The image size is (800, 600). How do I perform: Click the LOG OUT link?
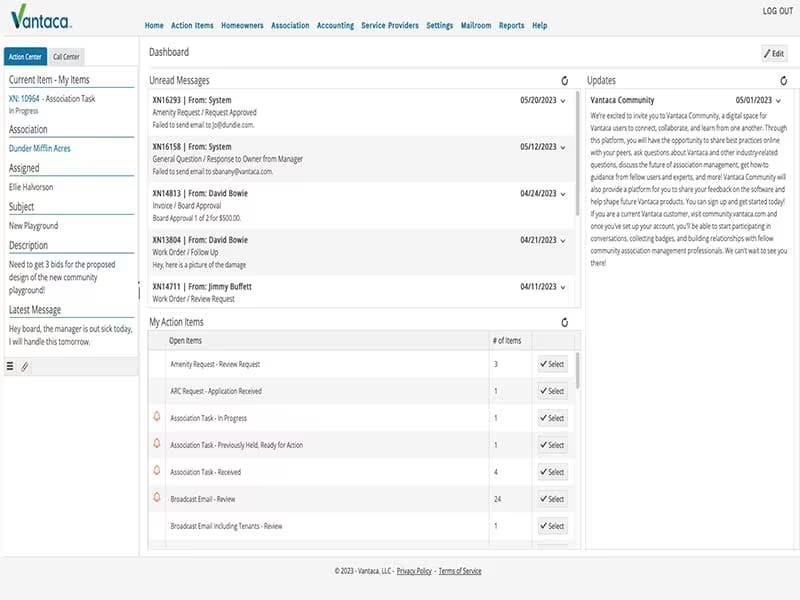[778, 11]
